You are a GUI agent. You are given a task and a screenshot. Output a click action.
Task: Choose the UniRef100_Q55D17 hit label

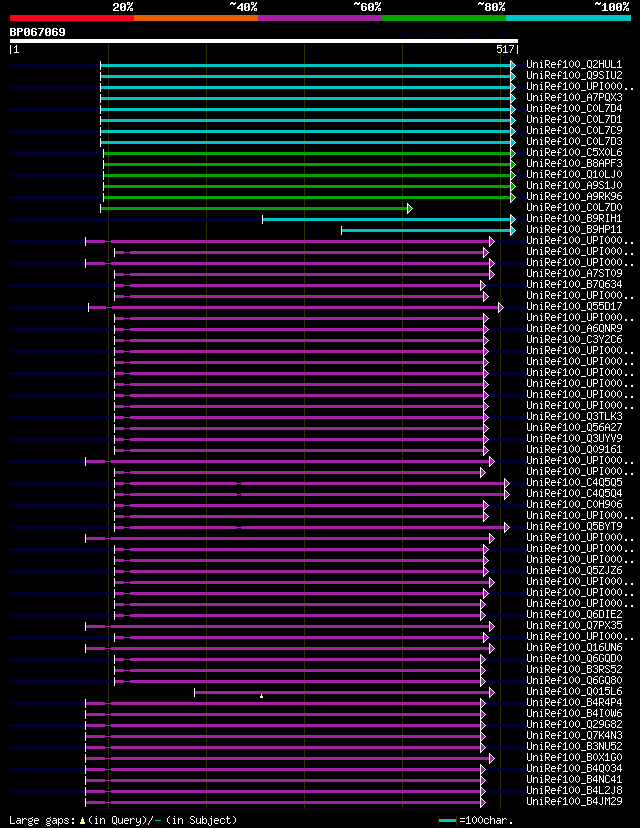coord(574,307)
